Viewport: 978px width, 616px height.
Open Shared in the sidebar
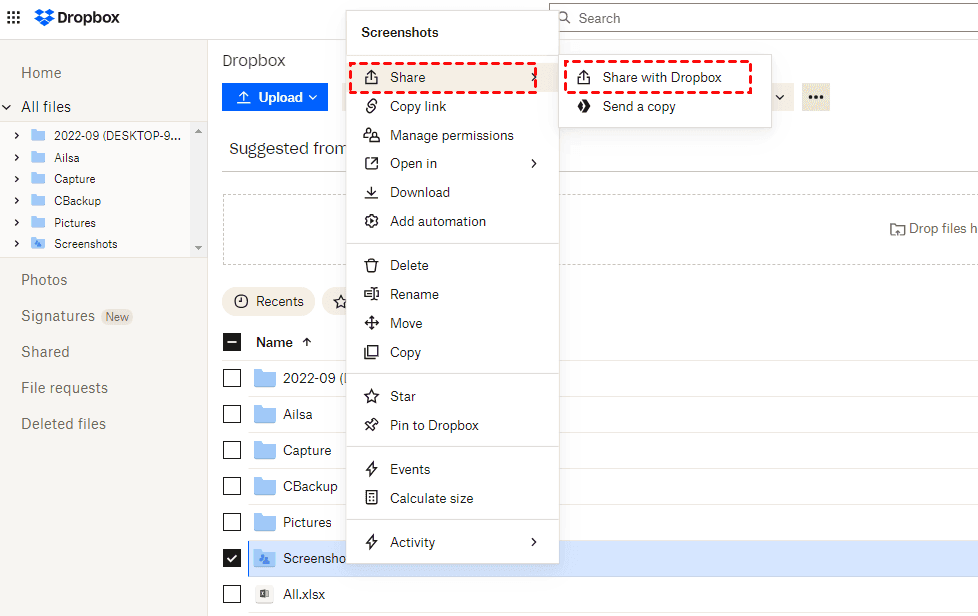click(45, 352)
